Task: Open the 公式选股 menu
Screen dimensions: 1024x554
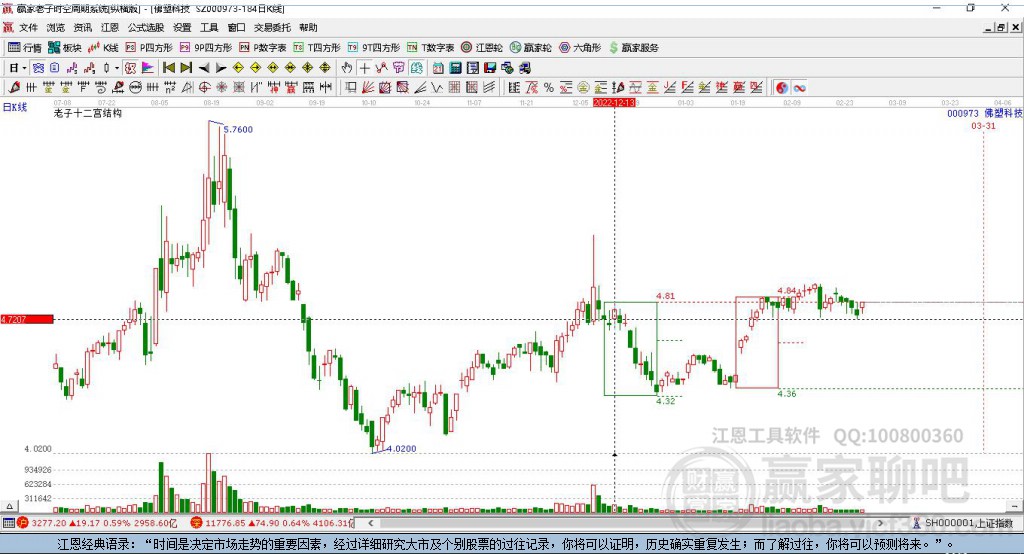Action: (146, 27)
